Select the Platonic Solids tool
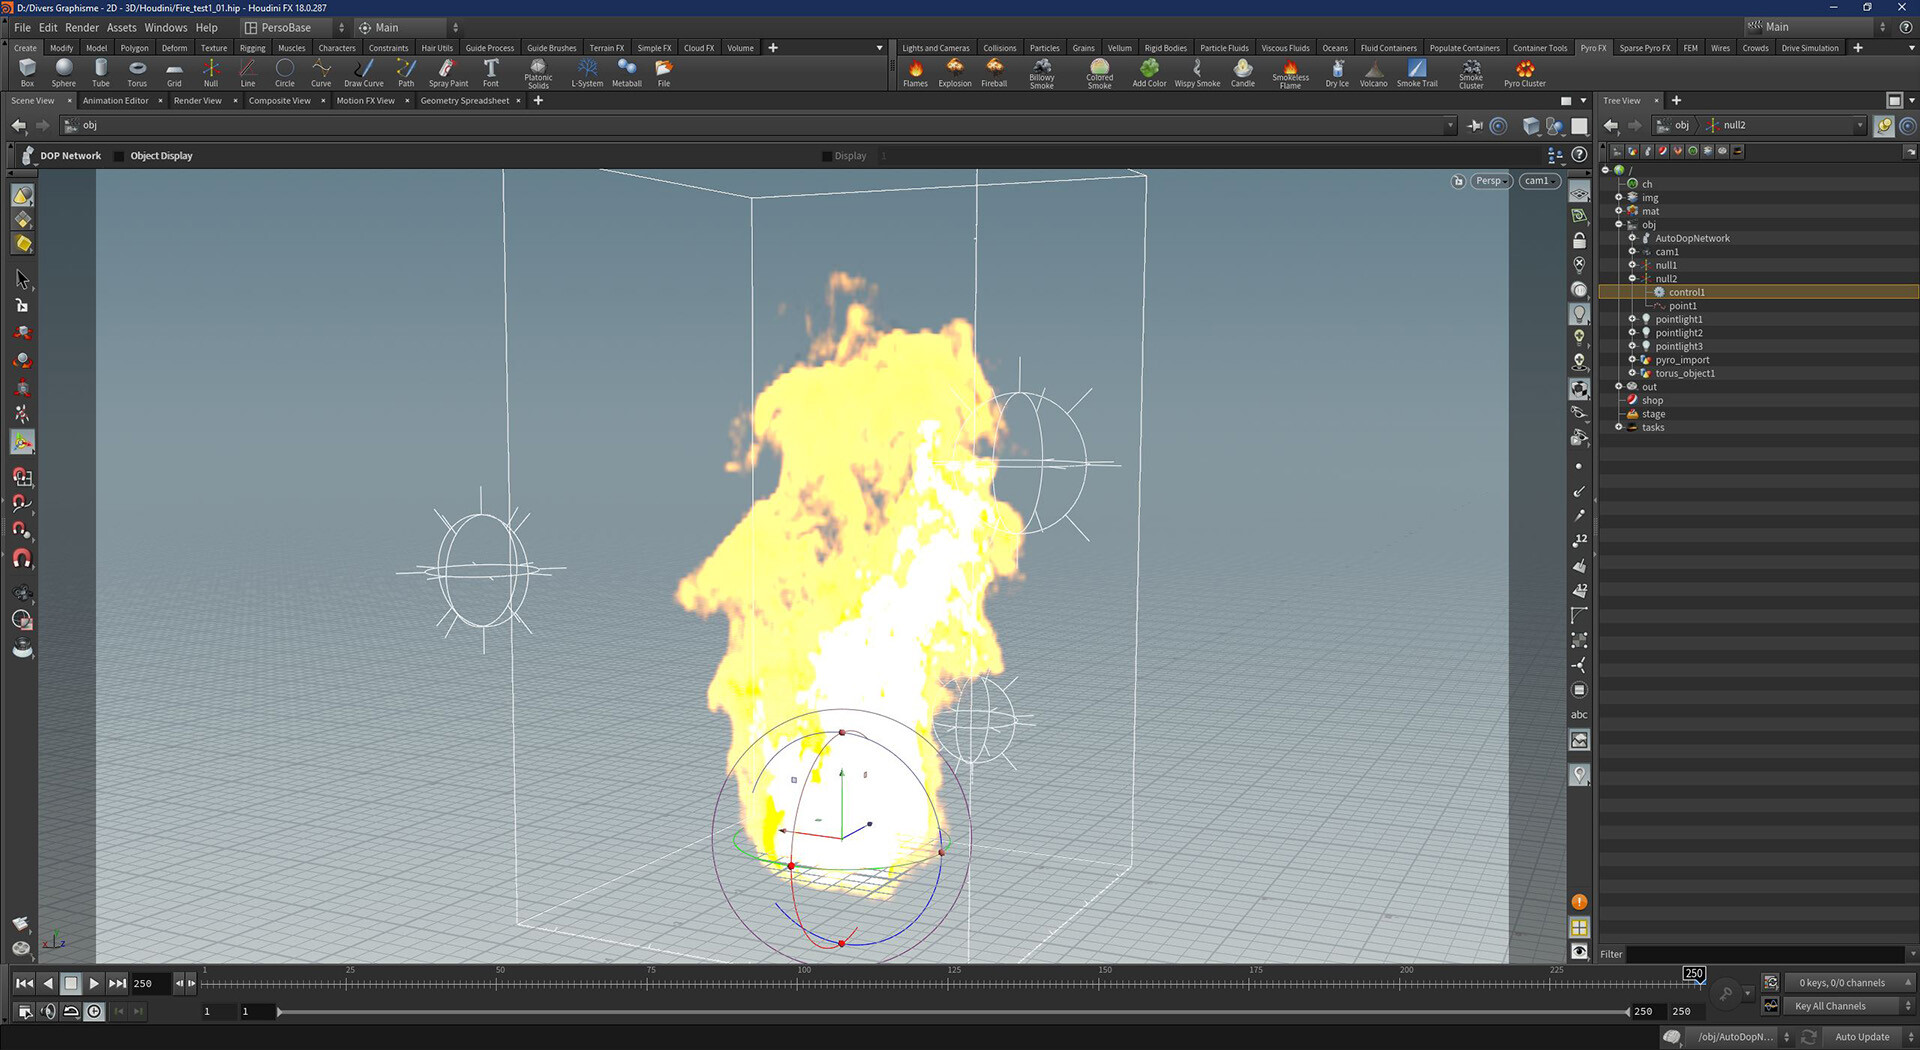This screenshot has width=1920, height=1050. [538, 73]
